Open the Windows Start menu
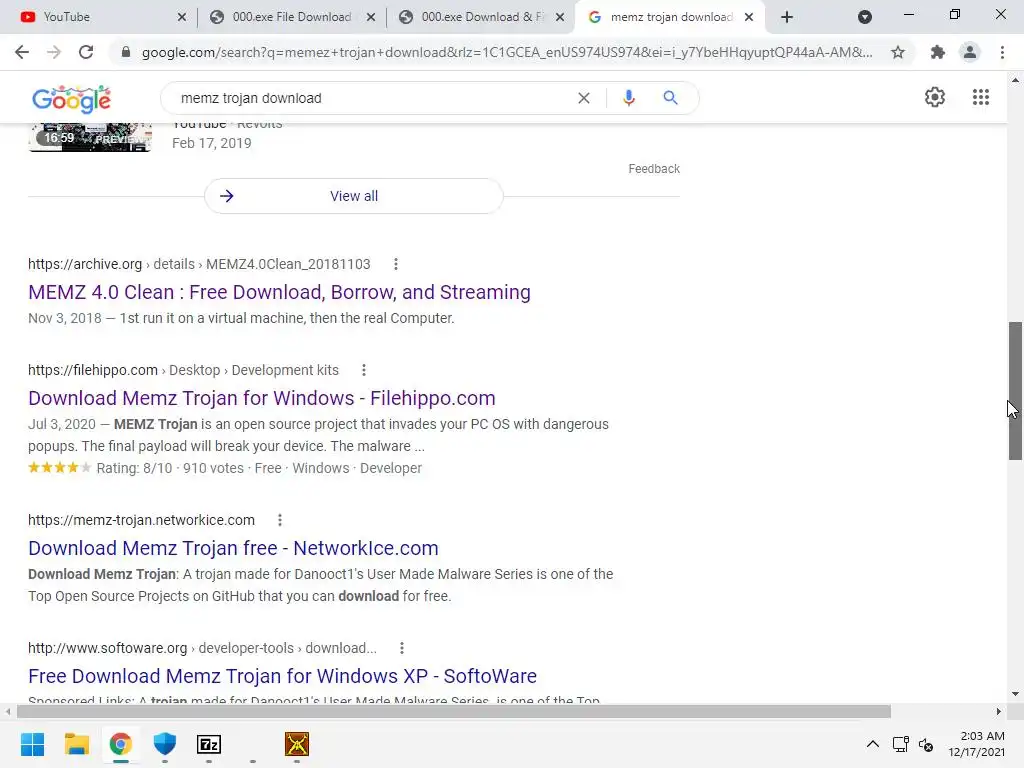 pyautogui.click(x=32, y=744)
